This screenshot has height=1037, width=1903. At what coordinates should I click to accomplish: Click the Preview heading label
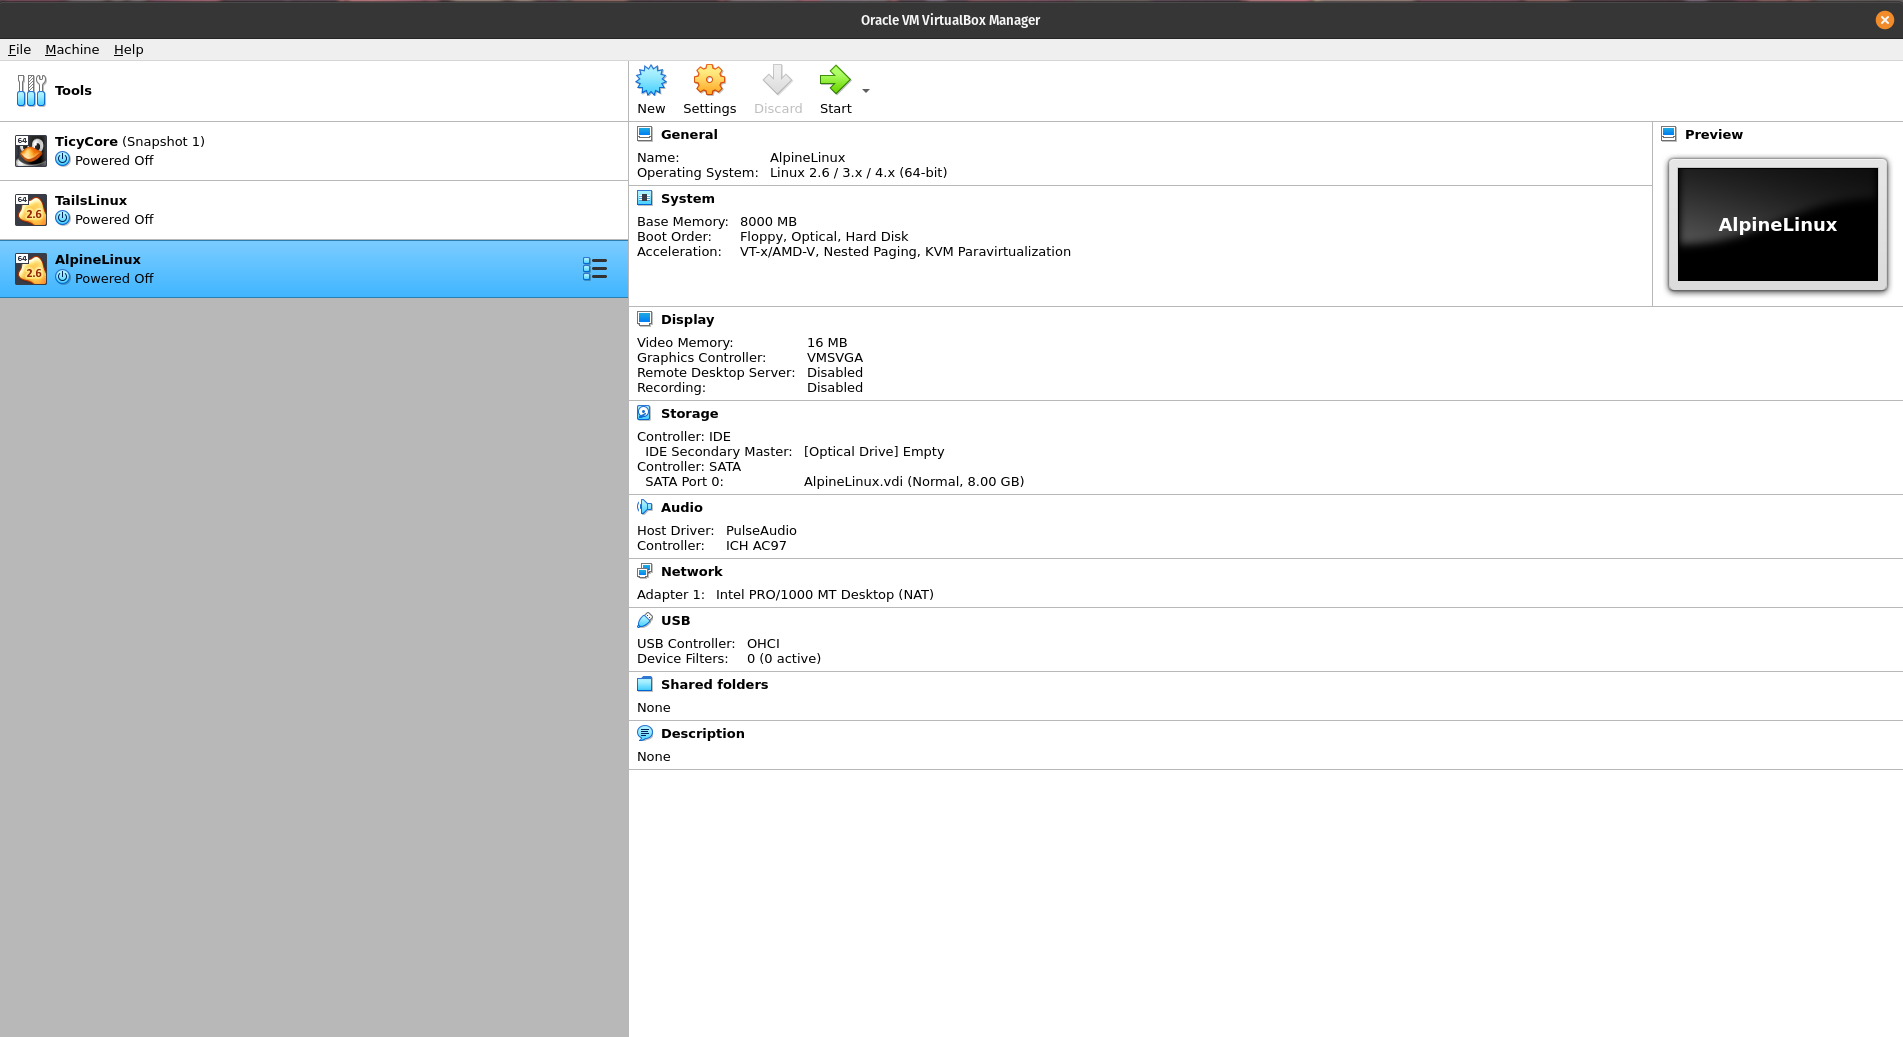coord(1713,134)
